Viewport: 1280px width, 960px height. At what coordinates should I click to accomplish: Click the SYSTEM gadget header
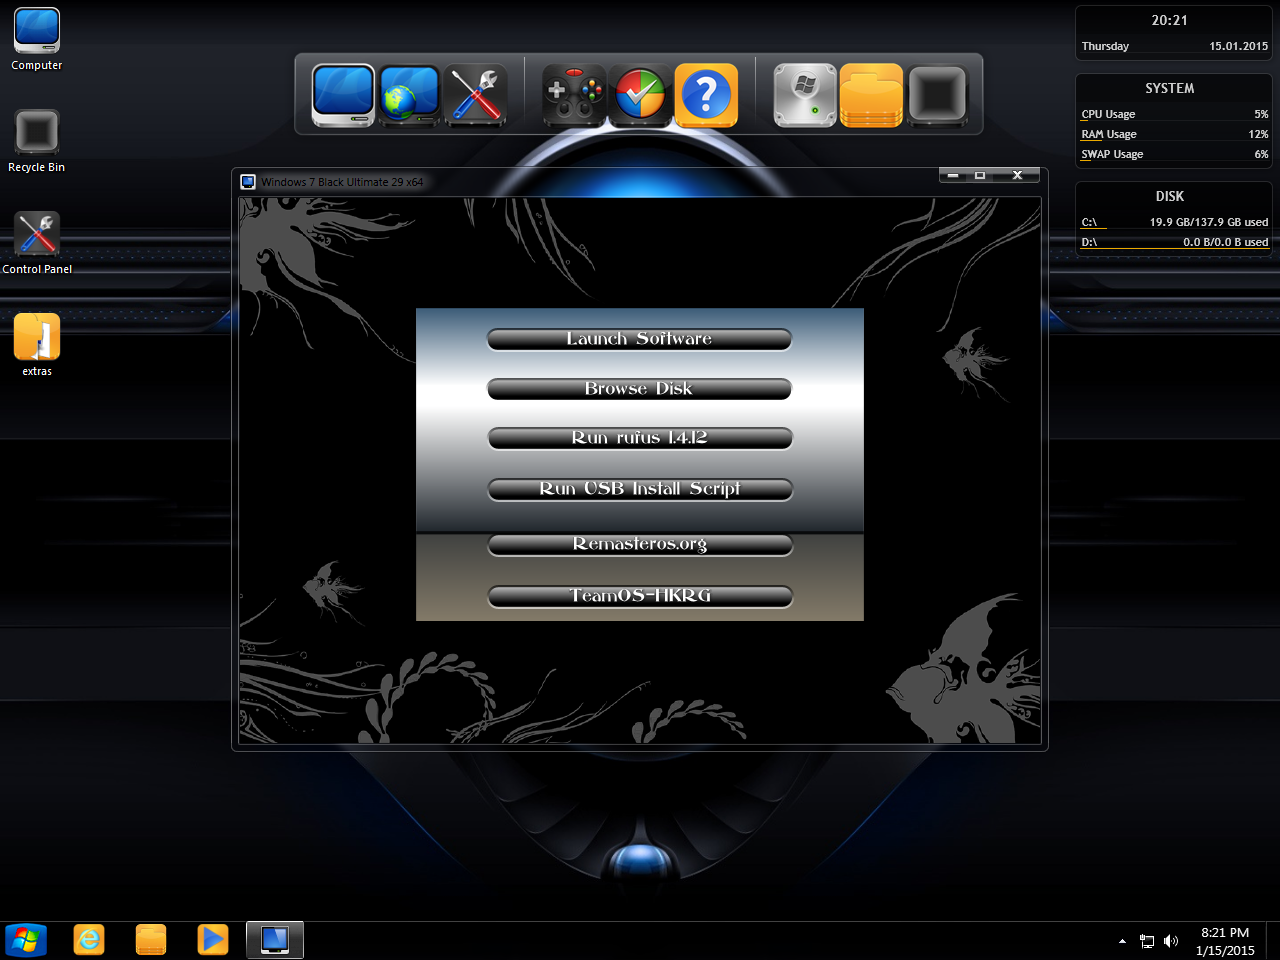pos(1169,88)
